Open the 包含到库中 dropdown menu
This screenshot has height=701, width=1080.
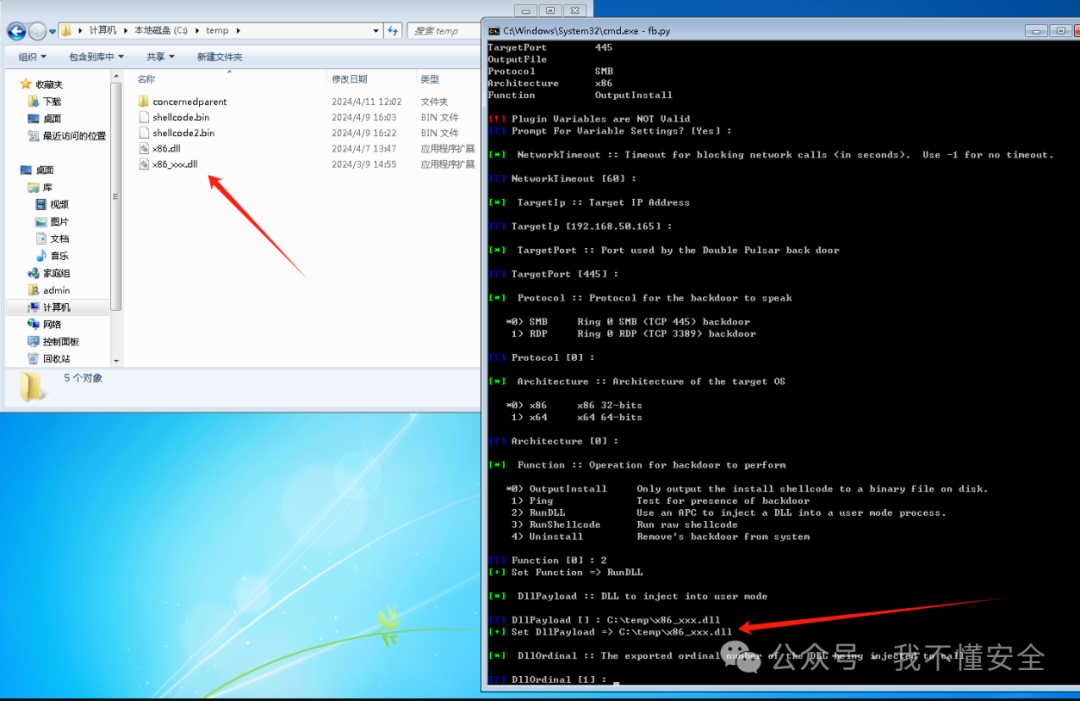click(x=96, y=56)
